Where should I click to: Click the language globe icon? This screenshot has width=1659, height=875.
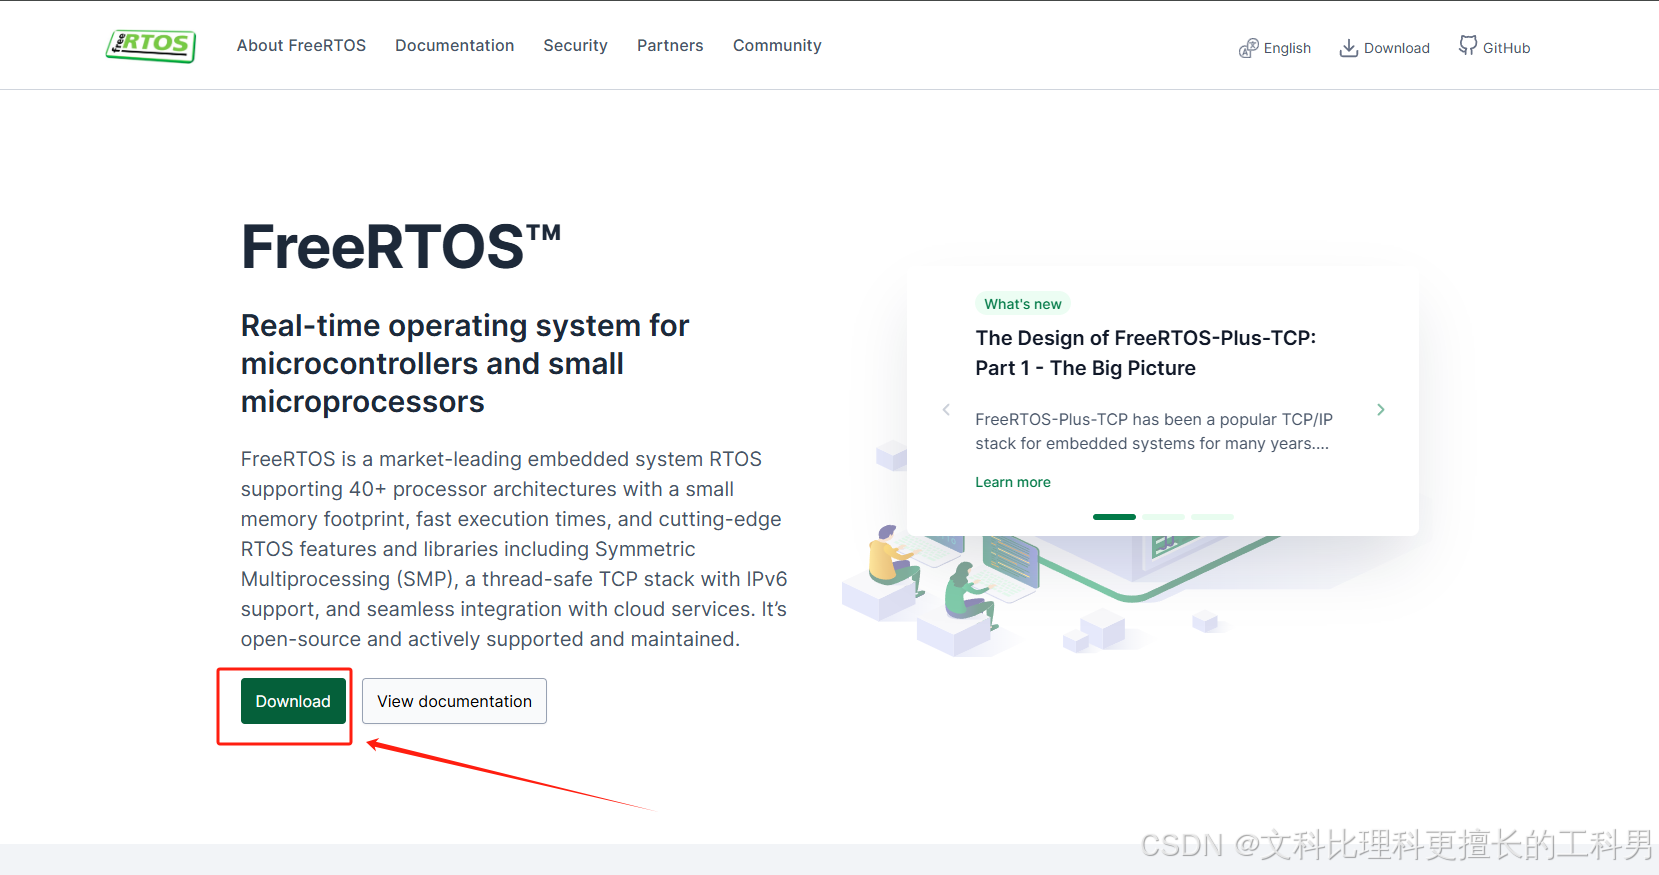click(x=1248, y=48)
